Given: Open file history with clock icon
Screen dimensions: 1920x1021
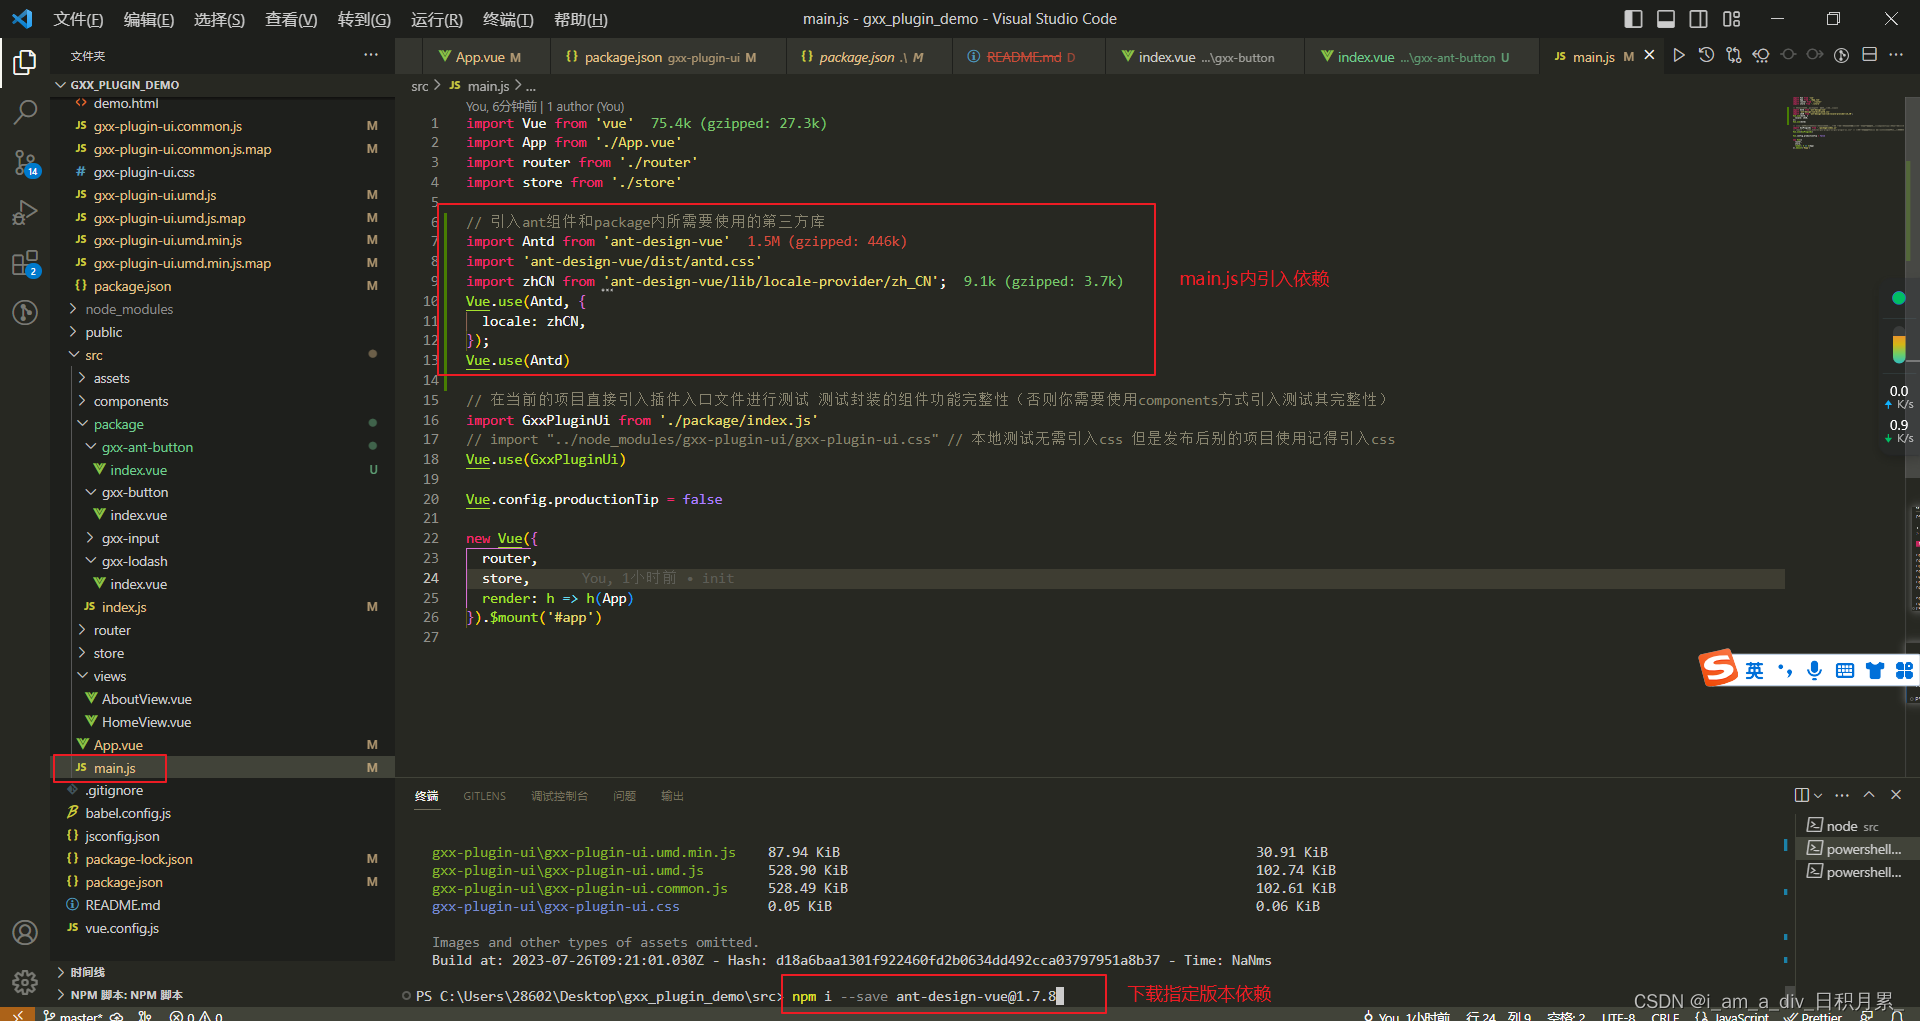Looking at the screenshot, I should pyautogui.click(x=1706, y=55).
